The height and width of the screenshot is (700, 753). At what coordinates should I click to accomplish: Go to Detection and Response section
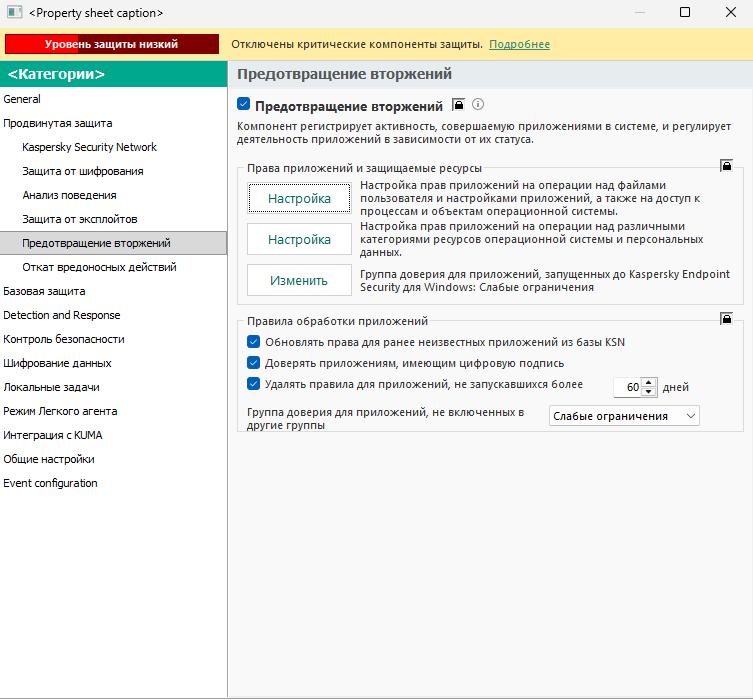point(61,315)
